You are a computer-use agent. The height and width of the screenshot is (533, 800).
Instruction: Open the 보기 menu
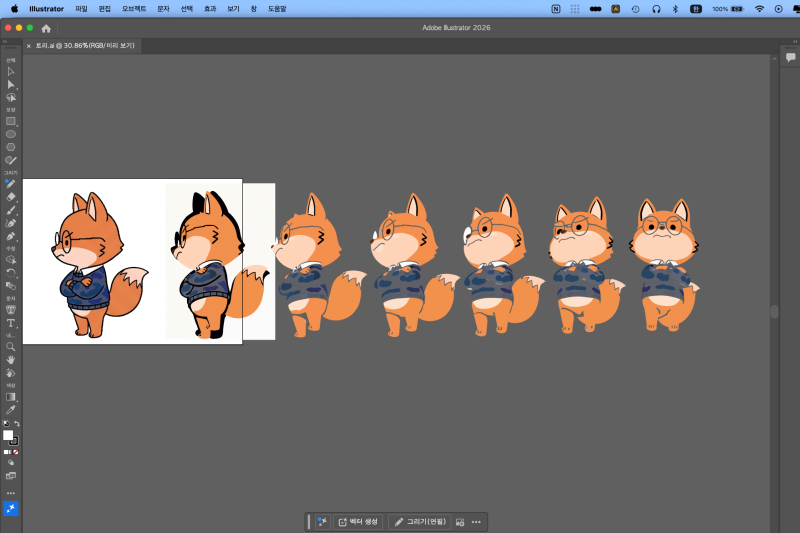[233, 9]
